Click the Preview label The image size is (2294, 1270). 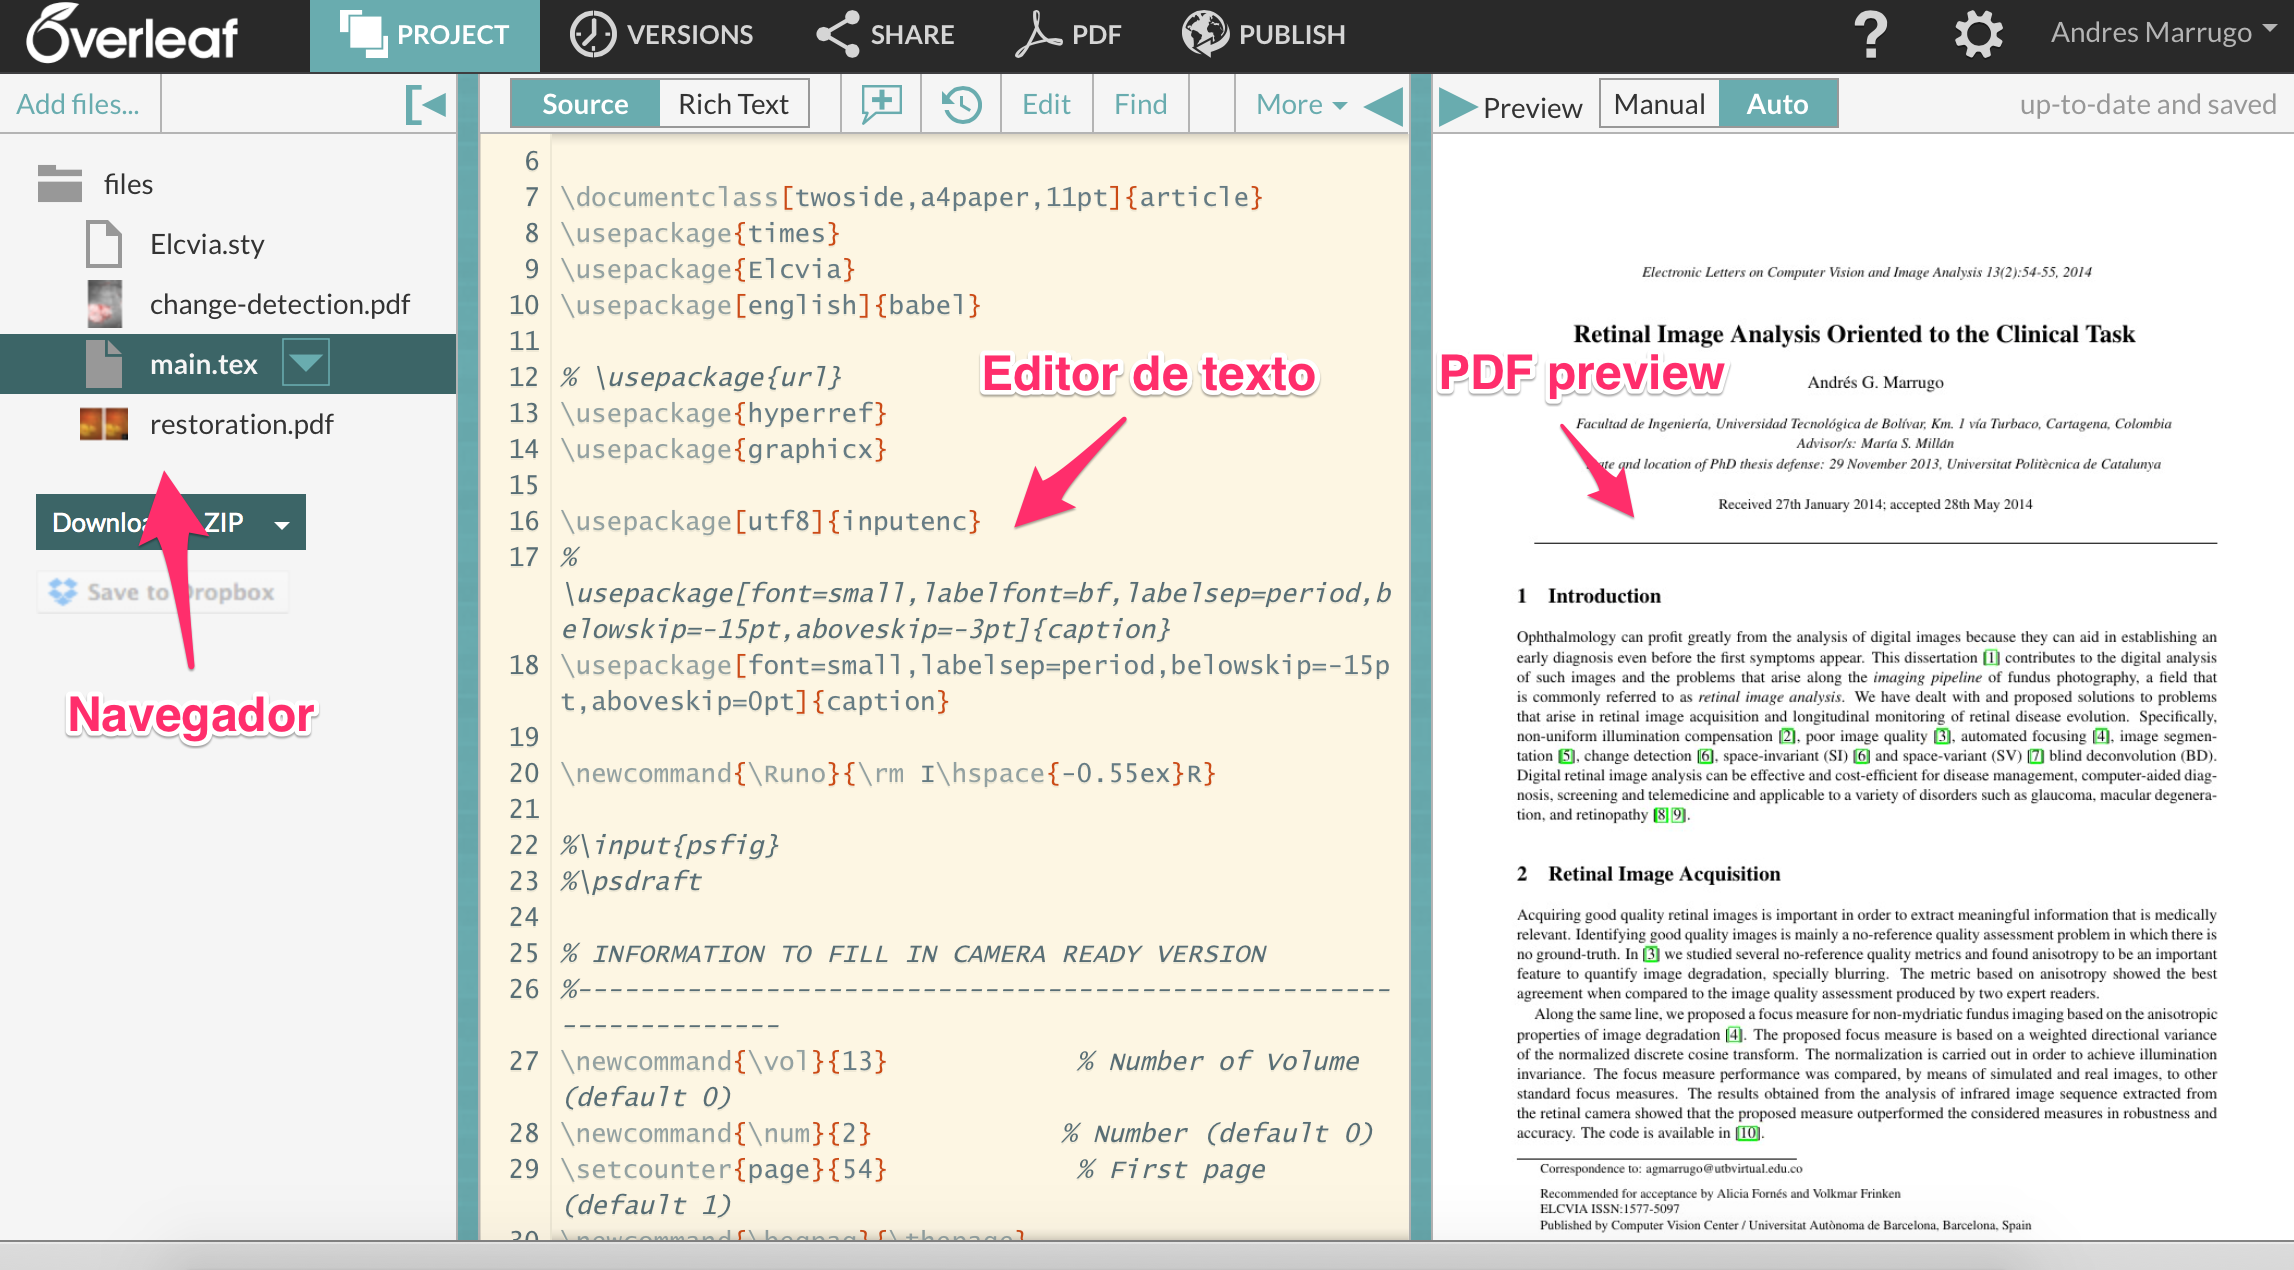coord(1532,107)
